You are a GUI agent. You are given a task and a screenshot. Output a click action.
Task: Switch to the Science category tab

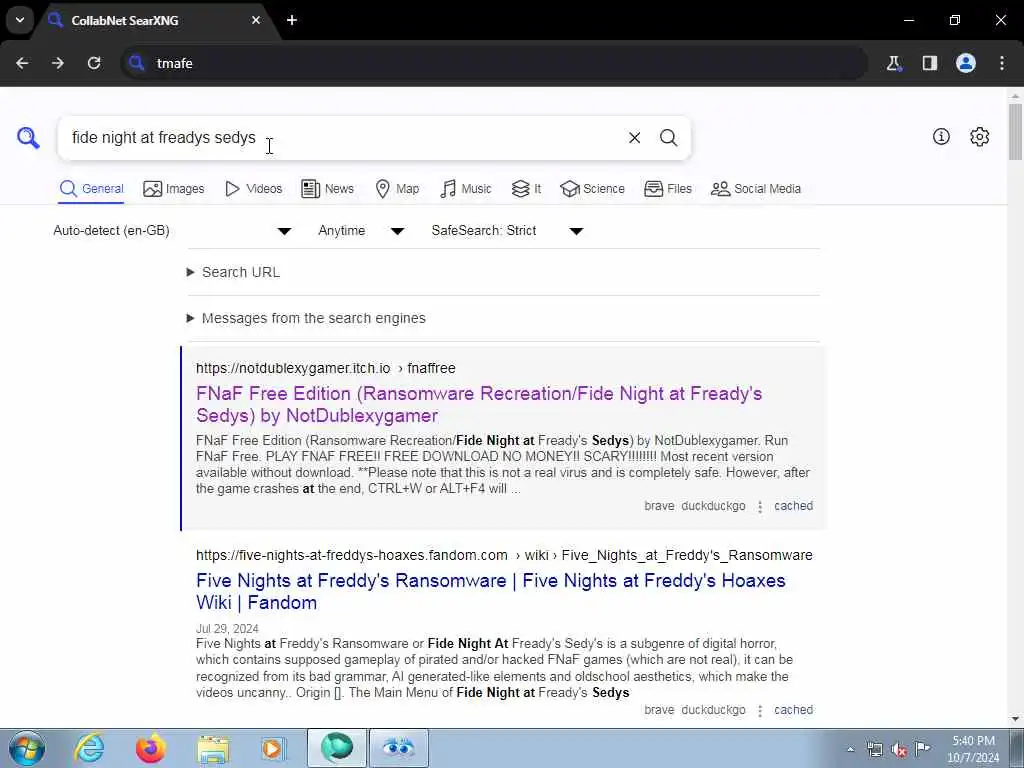[x=592, y=189]
